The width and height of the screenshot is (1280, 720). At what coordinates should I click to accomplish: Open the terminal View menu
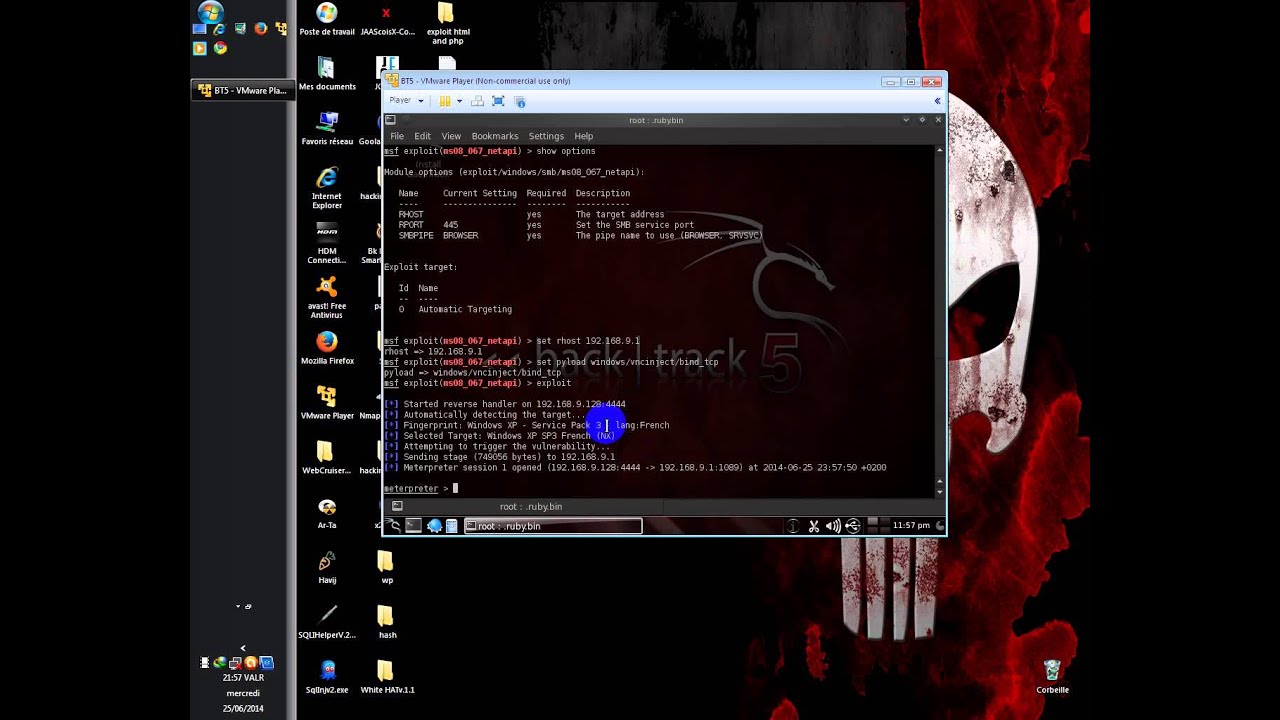point(451,136)
